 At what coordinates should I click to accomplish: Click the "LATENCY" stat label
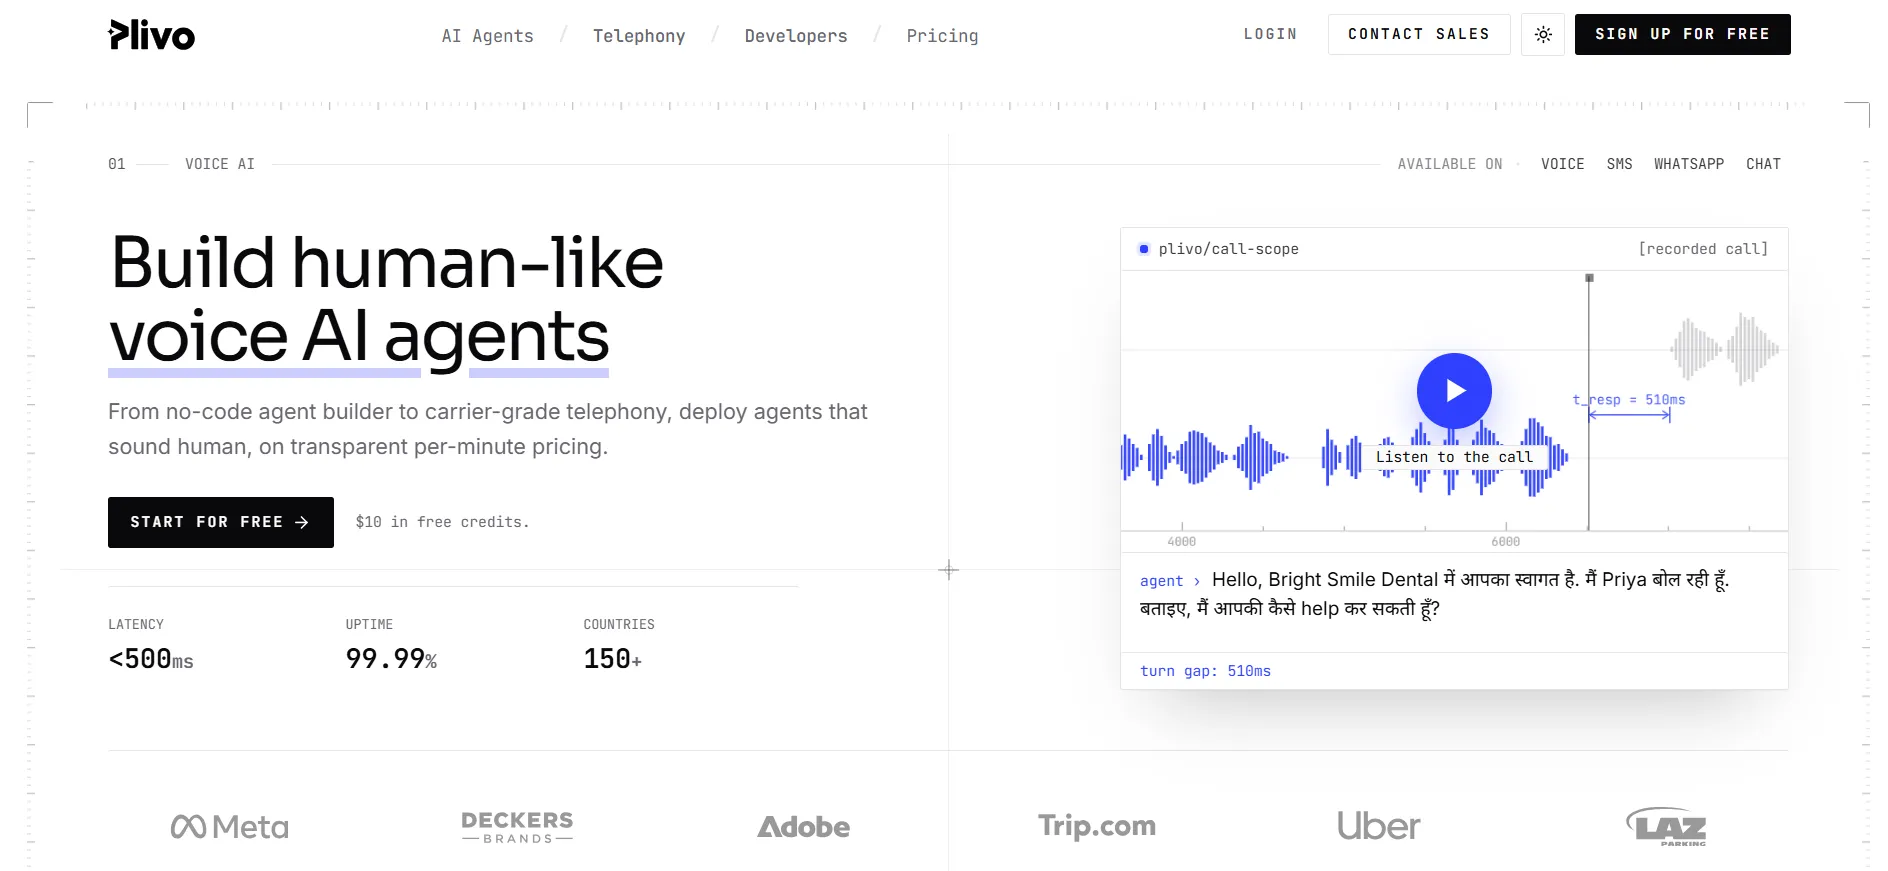coord(136,624)
